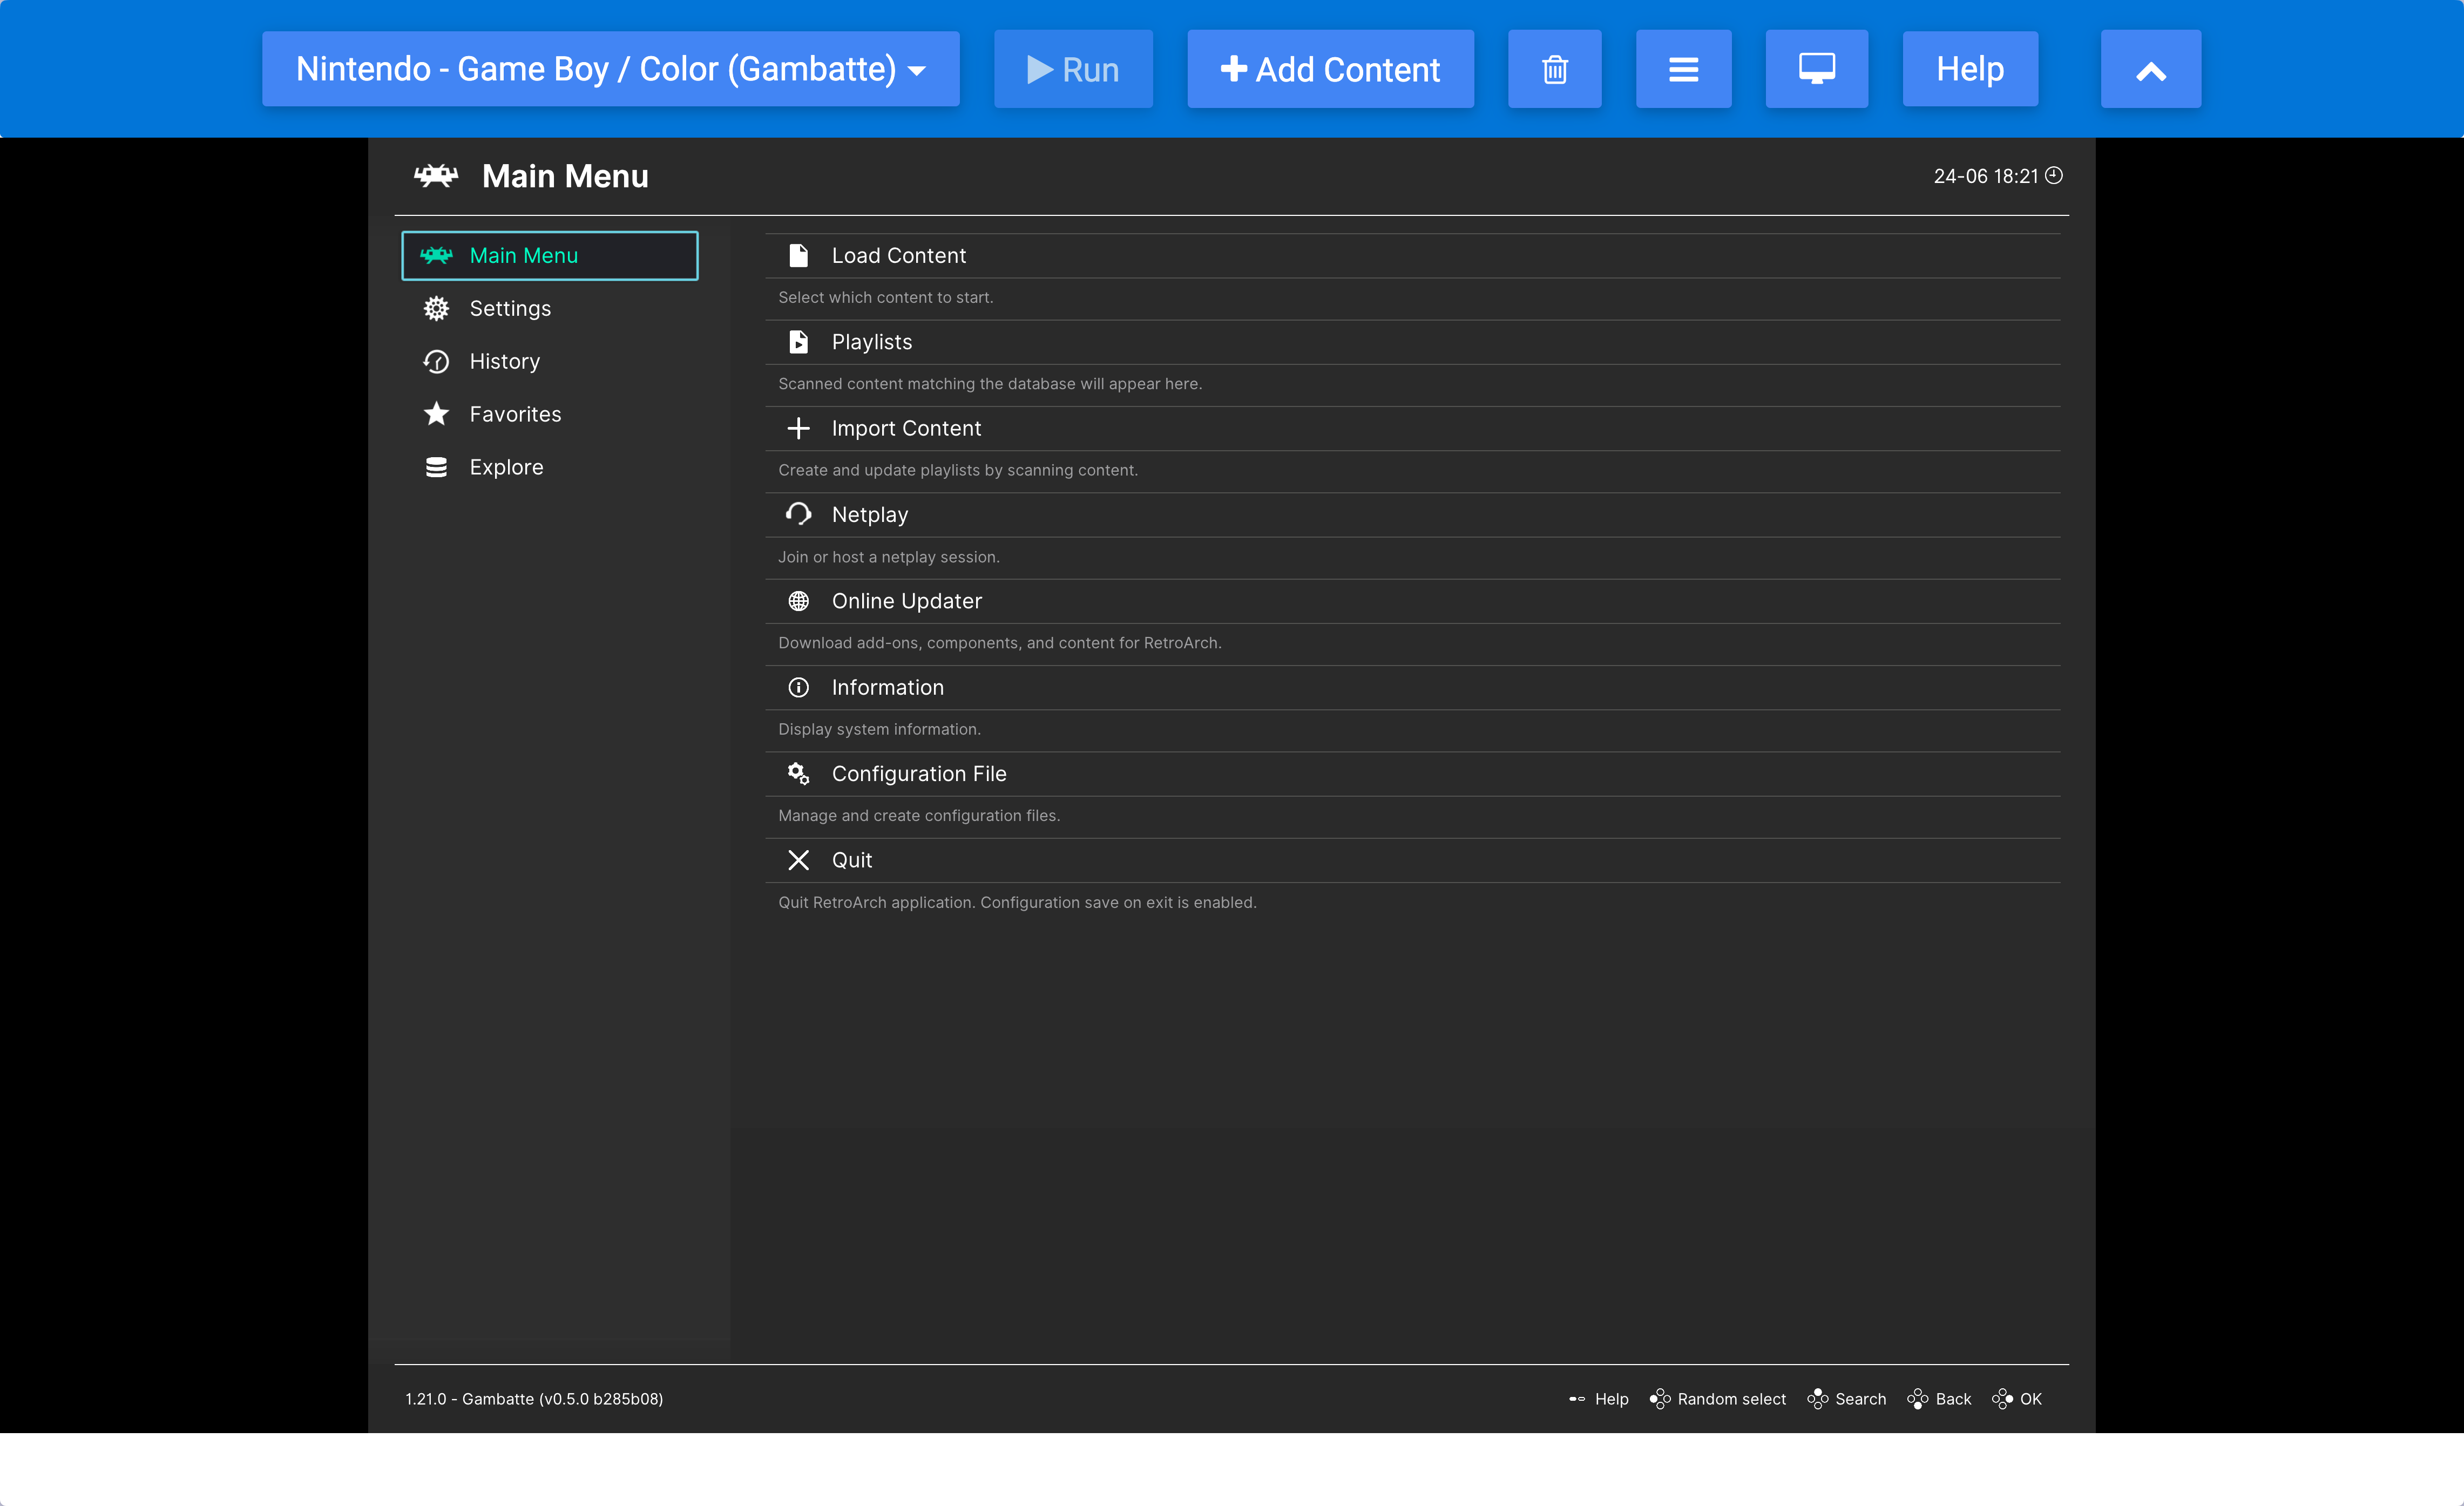Click the Online Updater globe icon
This screenshot has height=1506, width=2464.
(798, 601)
